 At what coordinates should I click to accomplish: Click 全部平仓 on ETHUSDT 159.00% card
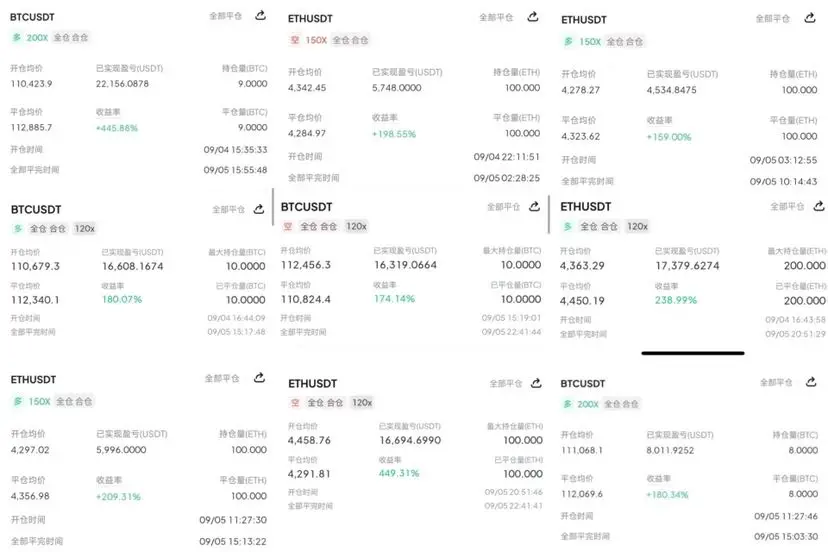pos(773,18)
